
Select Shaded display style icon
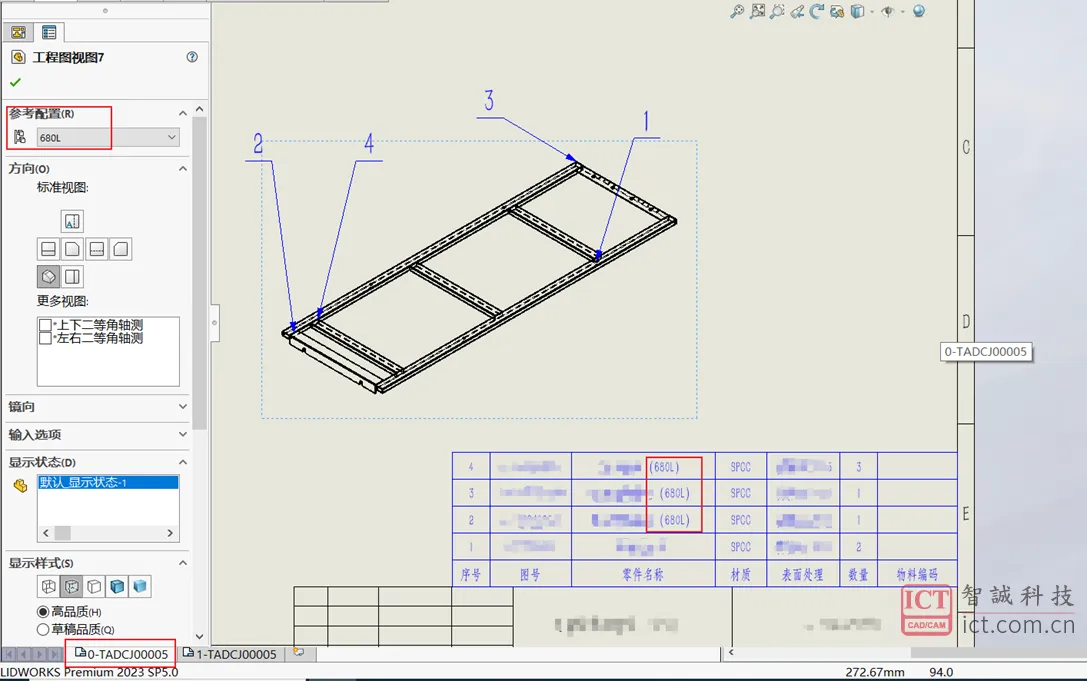tap(140, 587)
